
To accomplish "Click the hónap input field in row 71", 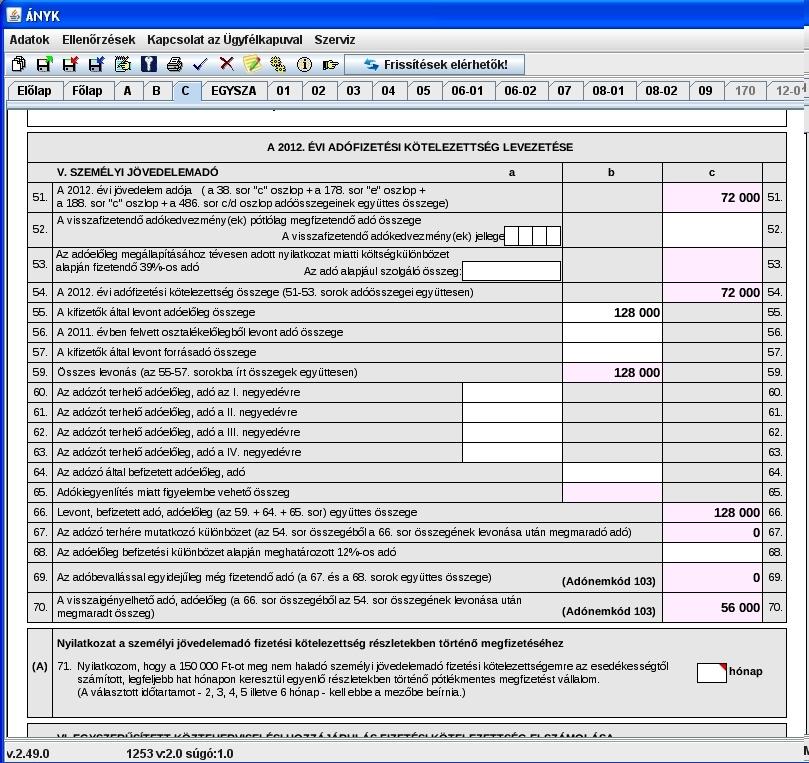I will (x=711, y=673).
